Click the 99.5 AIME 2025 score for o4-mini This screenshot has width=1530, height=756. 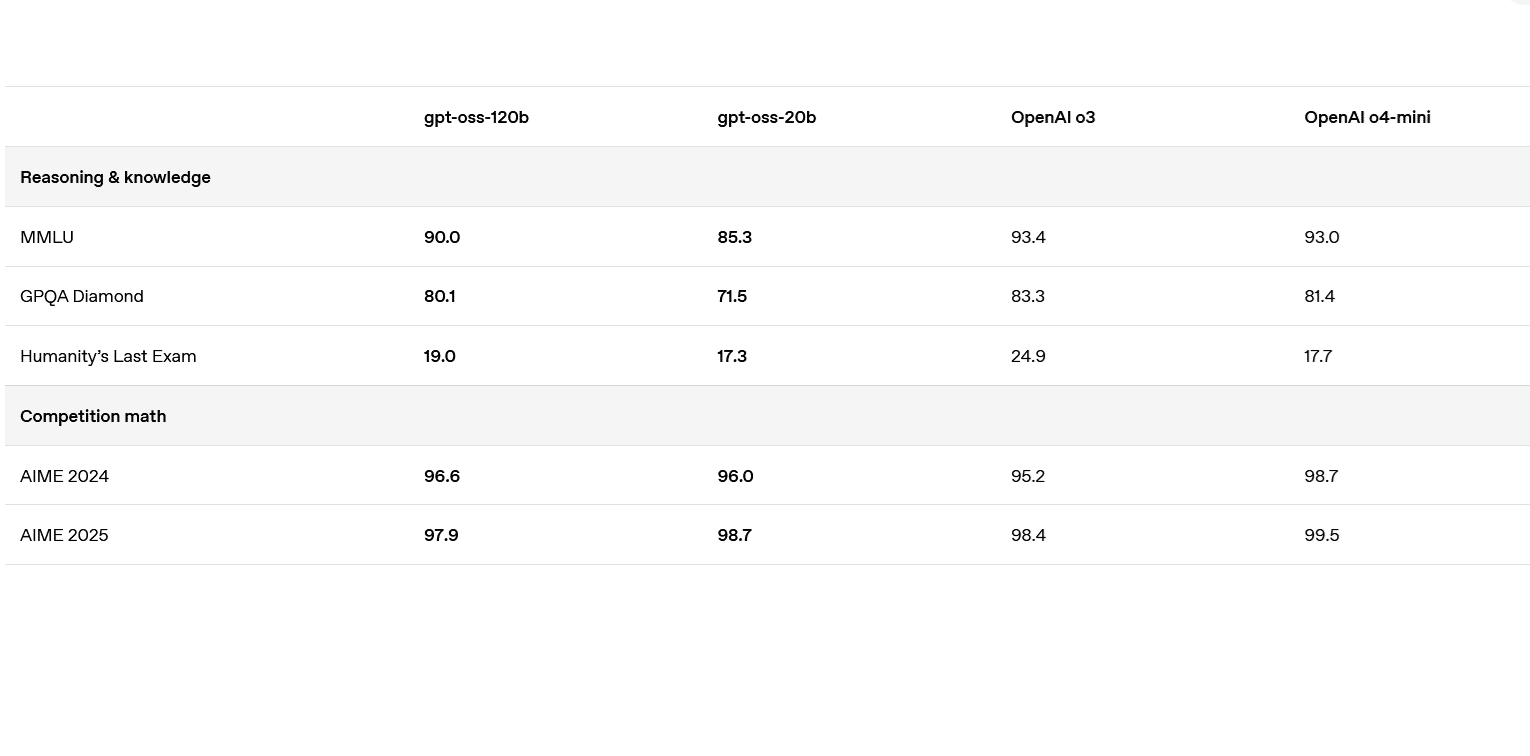[1321, 535]
